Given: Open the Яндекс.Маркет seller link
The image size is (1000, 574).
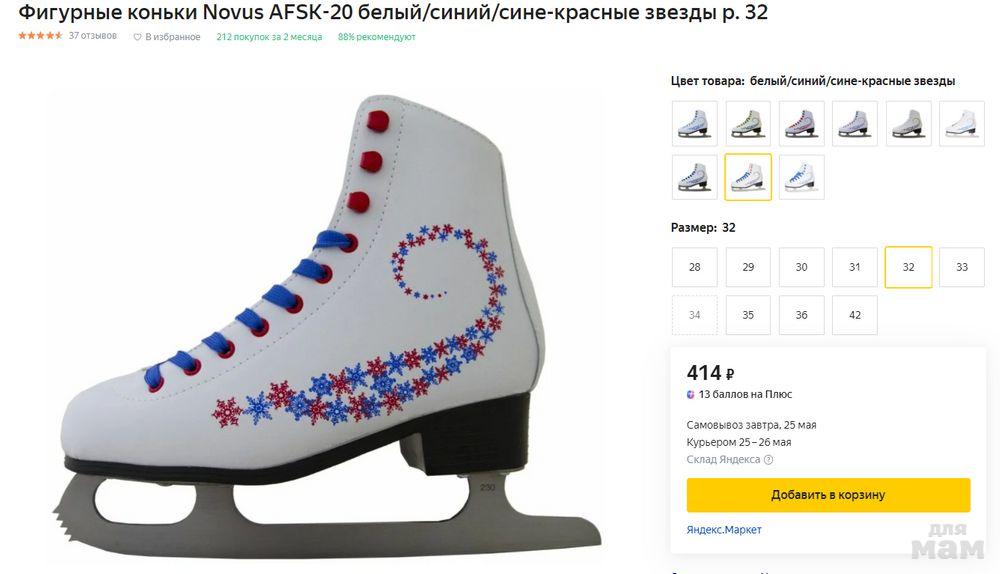Looking at the screenshot, I should (724, 530).
